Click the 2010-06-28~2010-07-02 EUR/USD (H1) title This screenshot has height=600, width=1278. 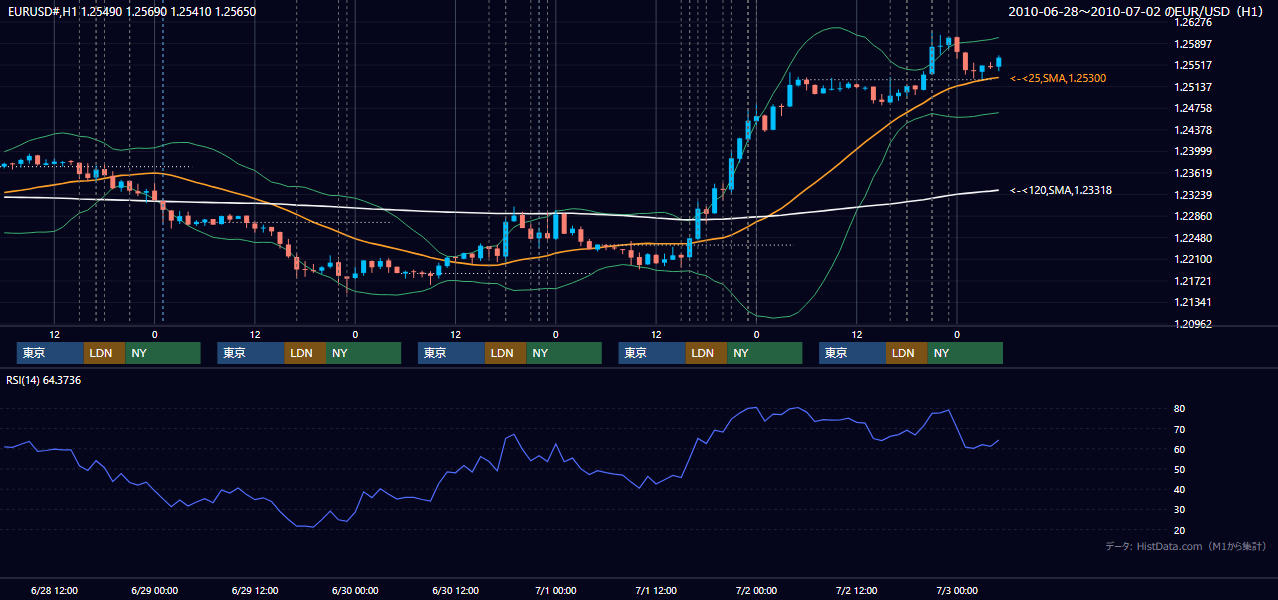(1136, 12)
